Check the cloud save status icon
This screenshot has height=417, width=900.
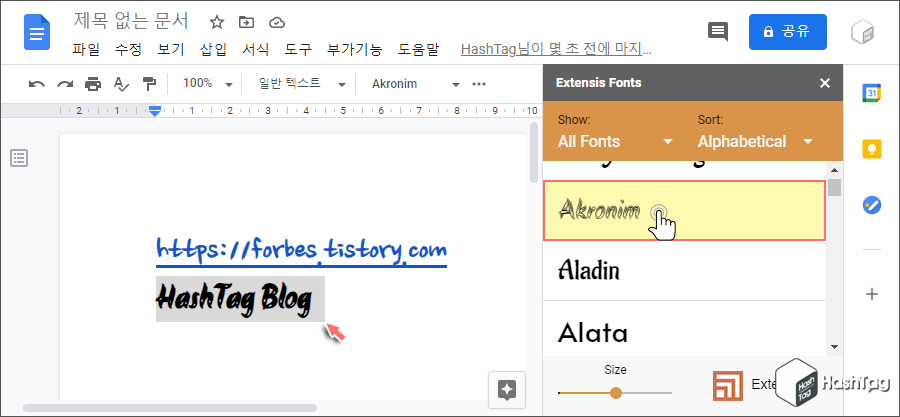click(x=277, y=22)
